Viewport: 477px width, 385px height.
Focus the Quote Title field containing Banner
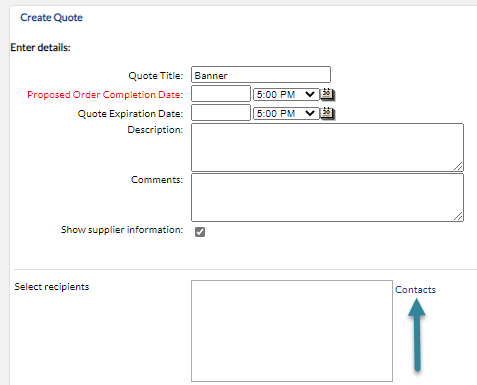[261, 75]
